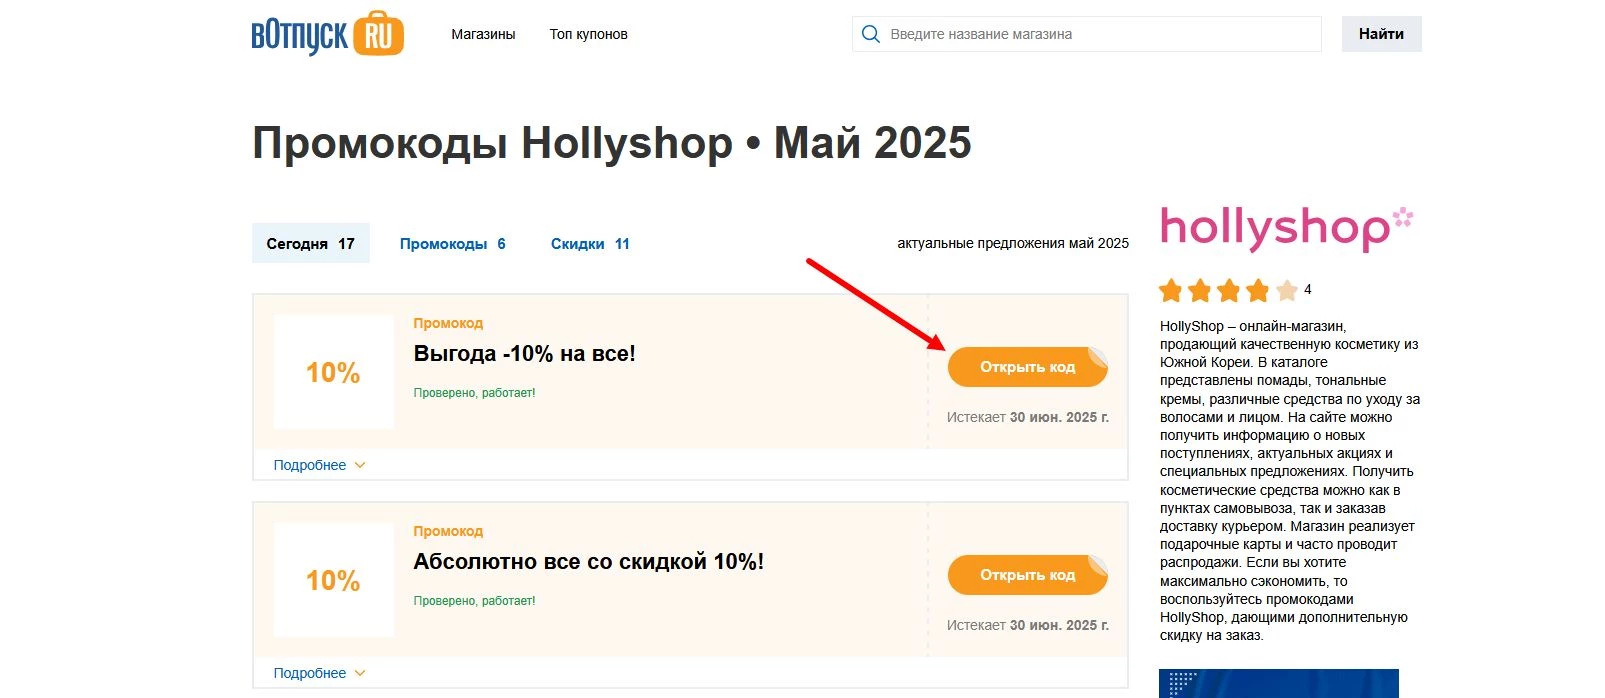The image size is (1605, 698).
Task: Collapse the first coupon via its chevron arrow
Action: [360, 465]
